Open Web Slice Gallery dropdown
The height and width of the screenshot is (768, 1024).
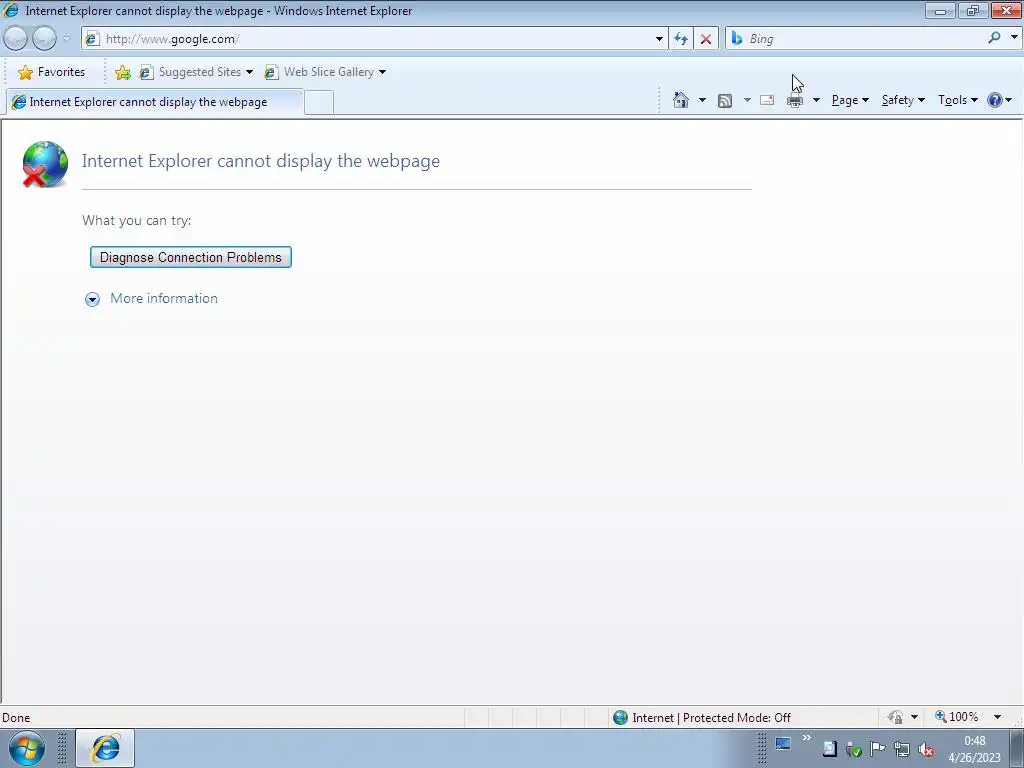325,72
